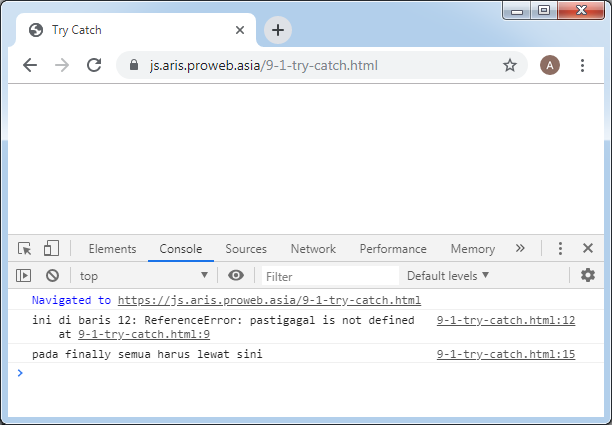Close the browser window
The width and height of the screenshot is (612, 425).
pyautogui.click(x=581, y=11)
